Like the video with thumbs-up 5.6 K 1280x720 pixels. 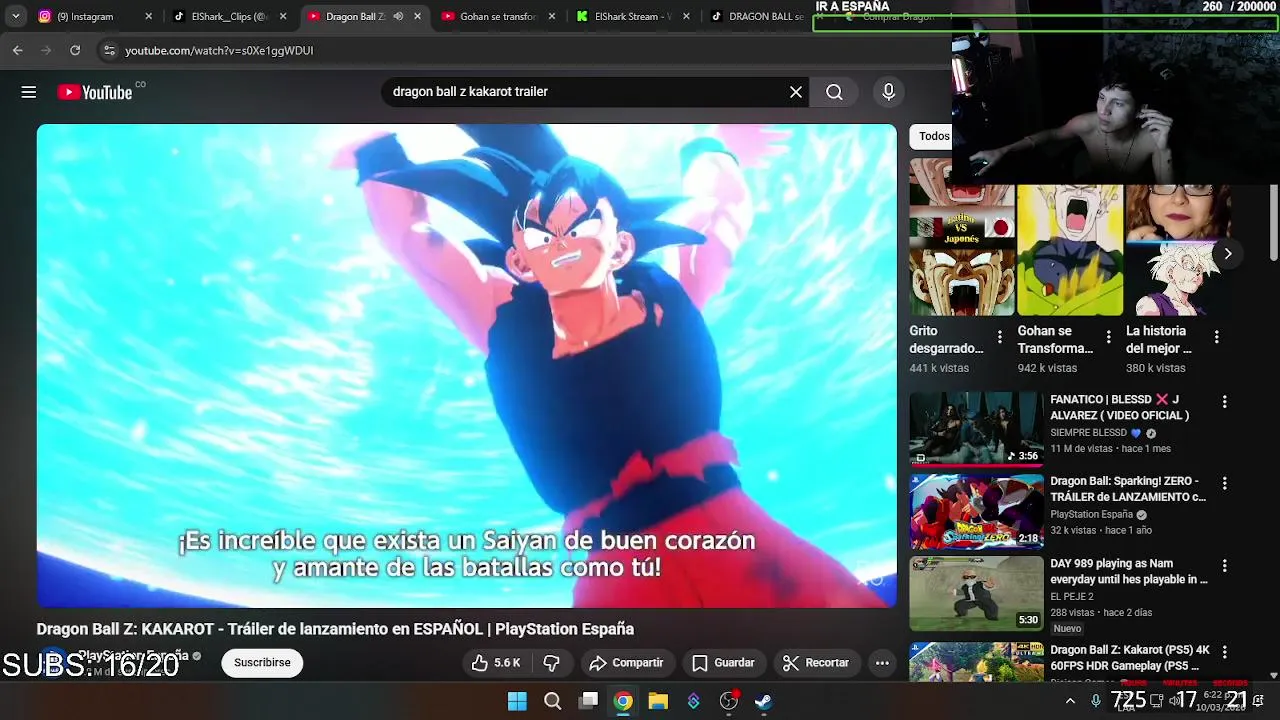click(497, 663)
